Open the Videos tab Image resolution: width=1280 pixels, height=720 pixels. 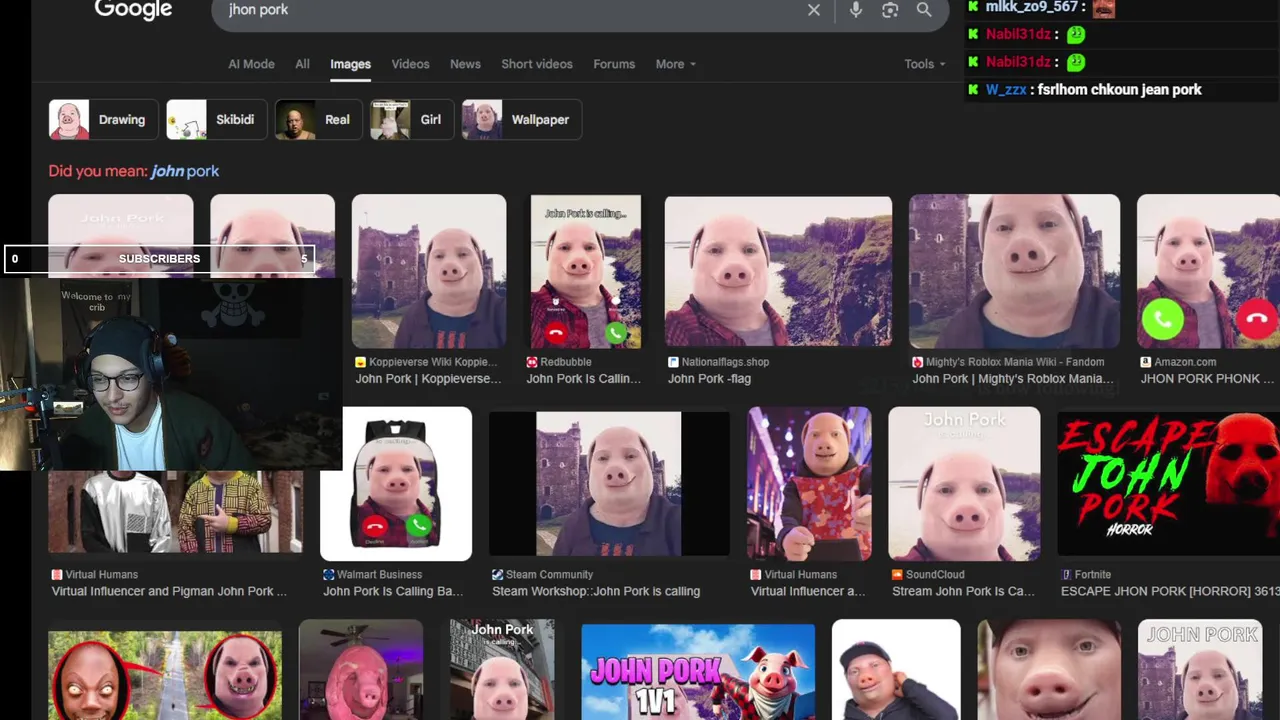click(410, 64)
